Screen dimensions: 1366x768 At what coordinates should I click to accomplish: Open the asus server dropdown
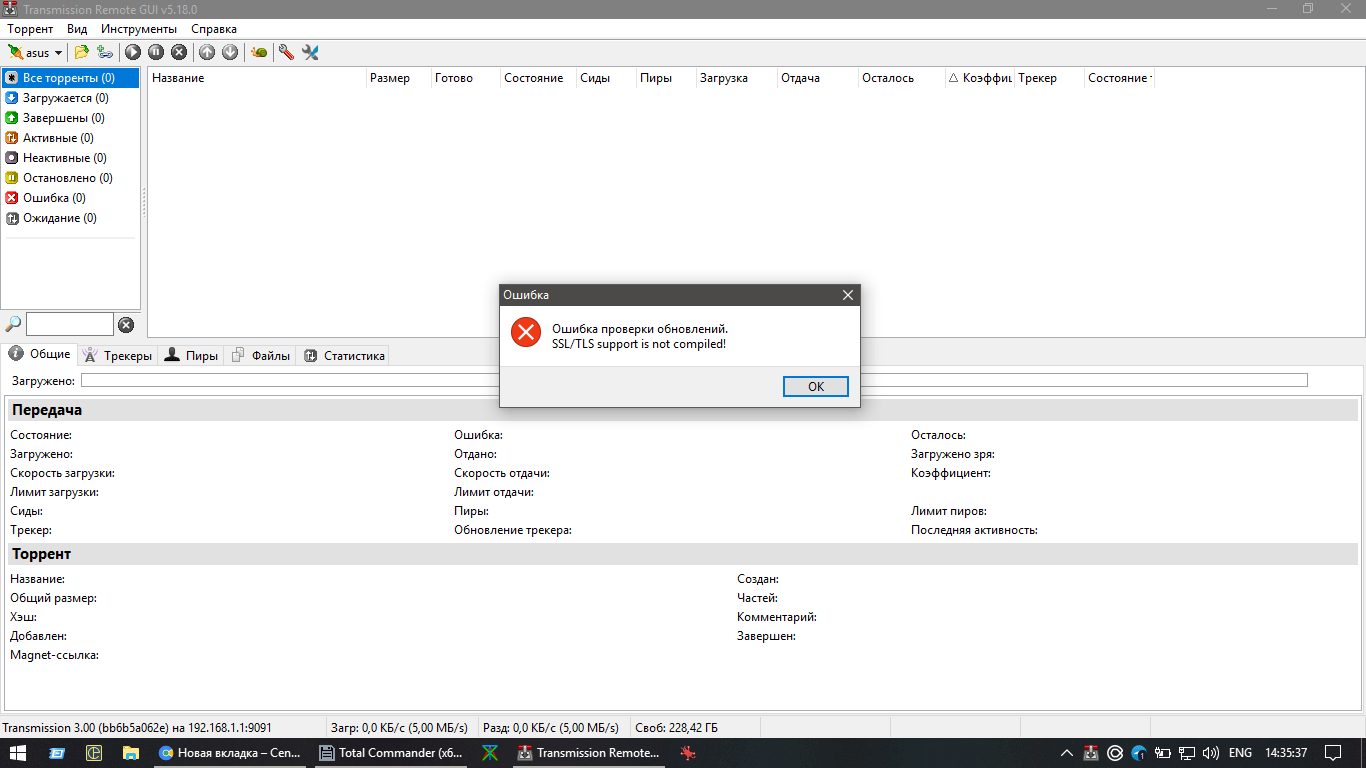coord(57,52)
